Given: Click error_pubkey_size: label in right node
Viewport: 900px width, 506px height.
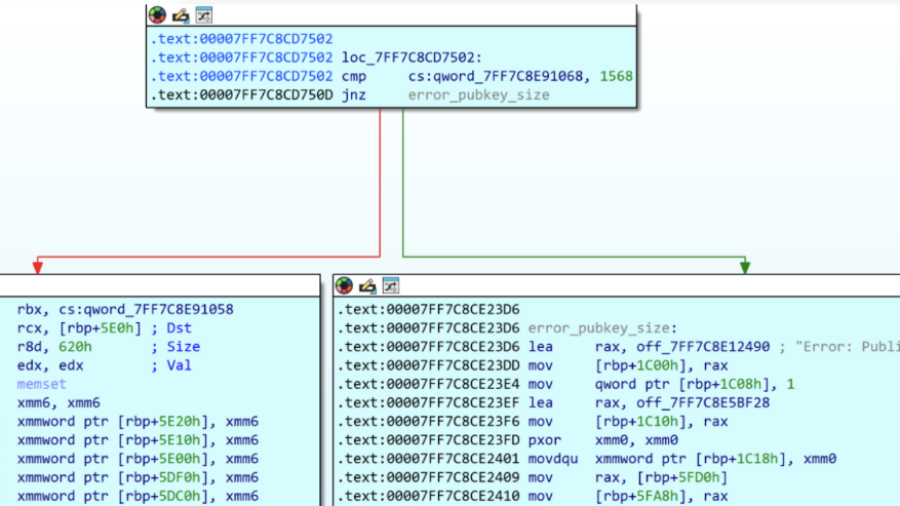Looking at the screenshot, I should (603, 328).
